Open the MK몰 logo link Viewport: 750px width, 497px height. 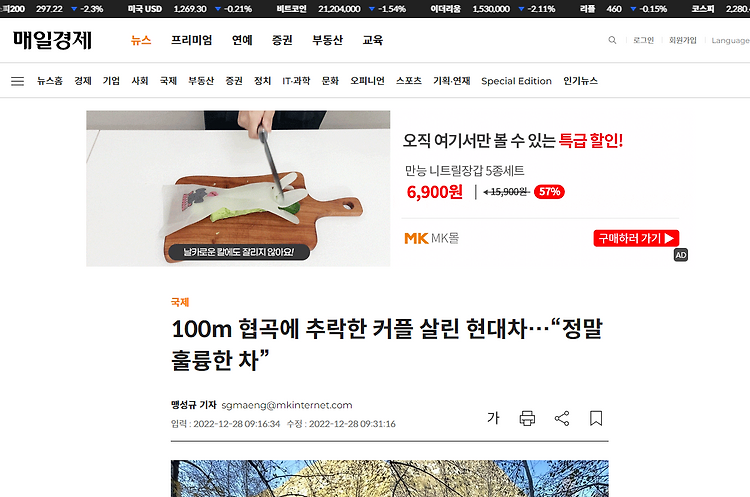[x=431, y=238]
